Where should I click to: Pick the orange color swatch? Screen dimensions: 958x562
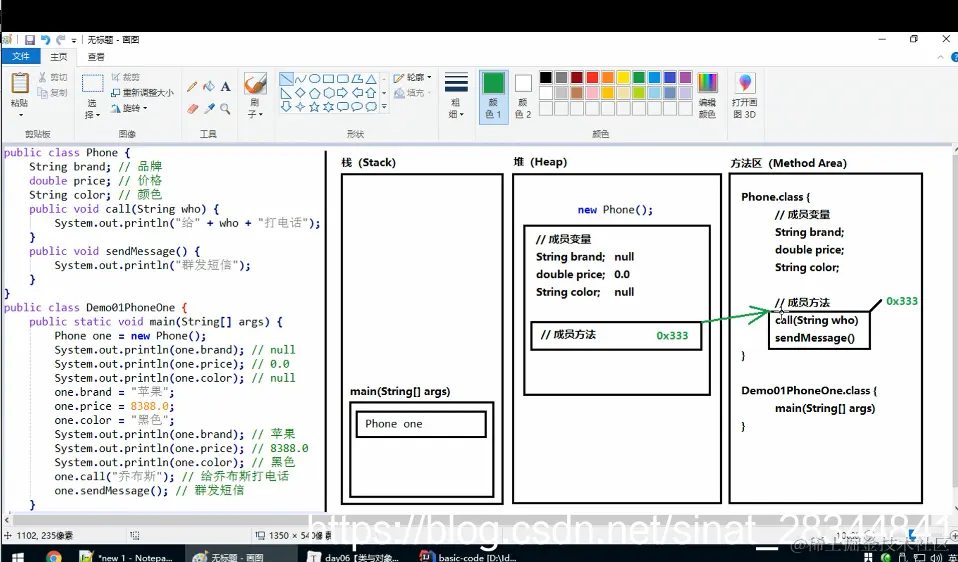[608, 78]
